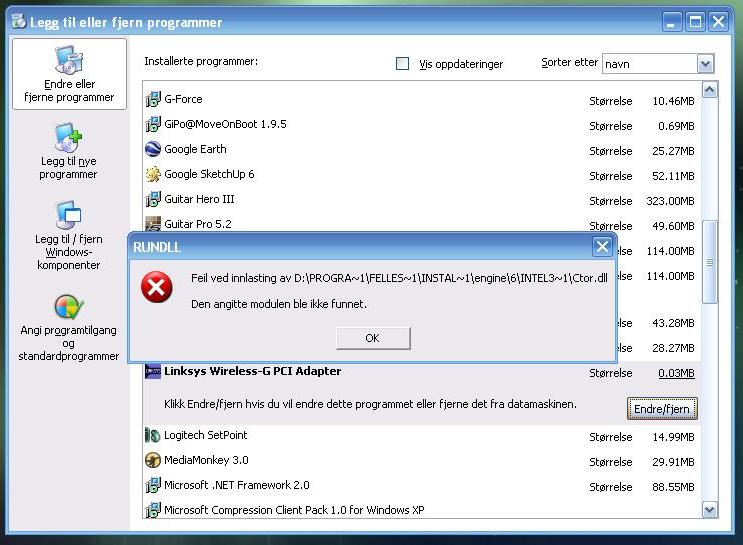Click the 0.03MB size link

coord(676,373)
